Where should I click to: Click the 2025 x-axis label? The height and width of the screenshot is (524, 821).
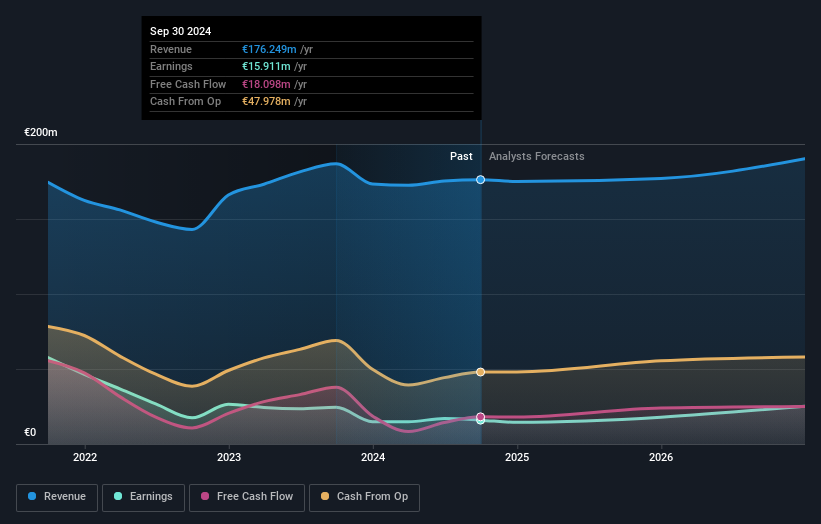517,457
